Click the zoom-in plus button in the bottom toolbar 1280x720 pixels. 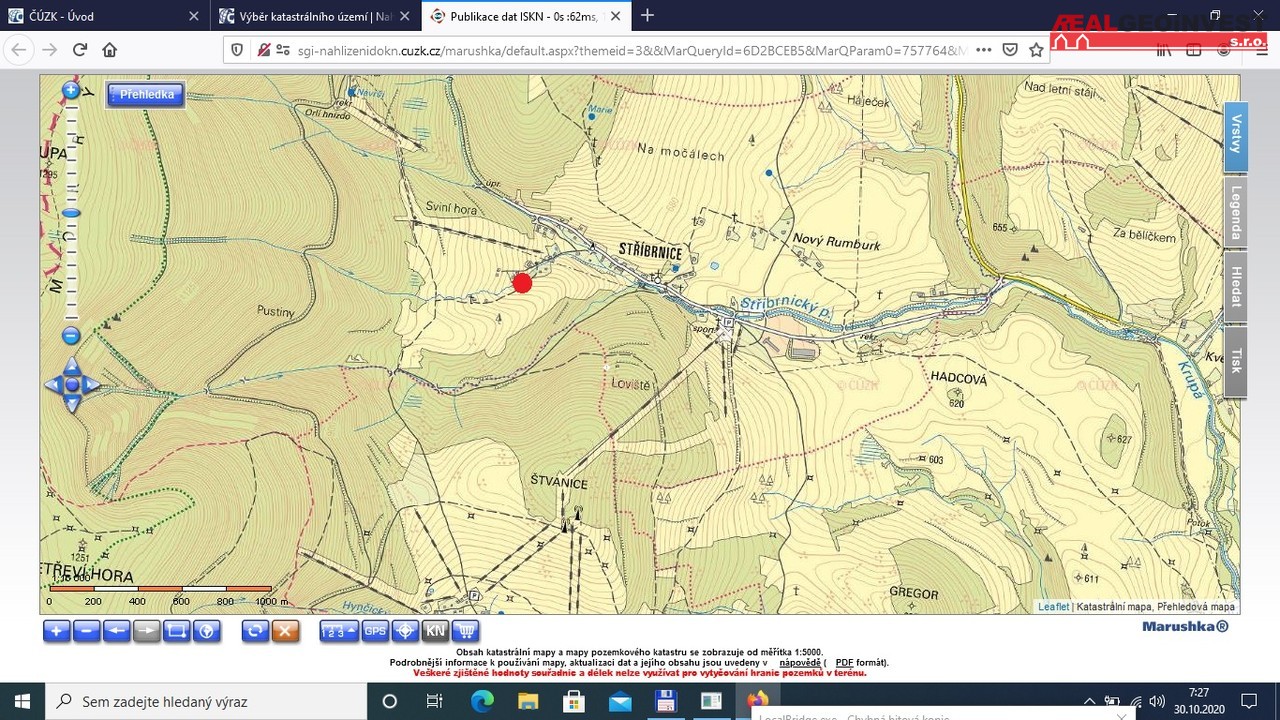[x=57, y=631]
